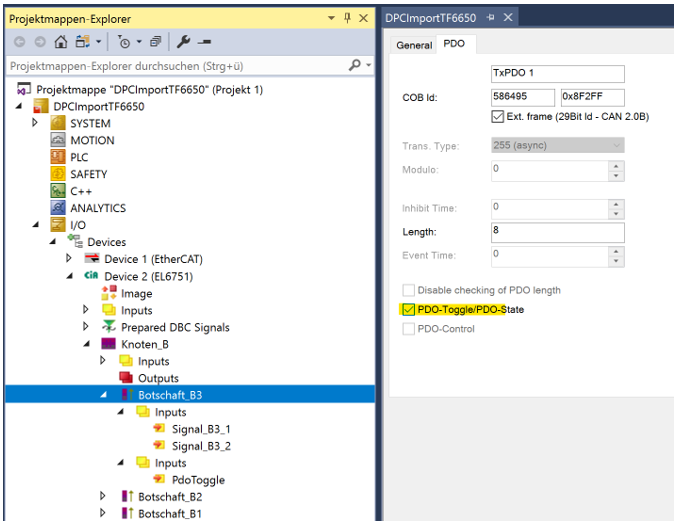Select the DPCImportTF6650 document tab
This screenshot has width=681, height=527.
pyautogui.click(x=431, y=18)
